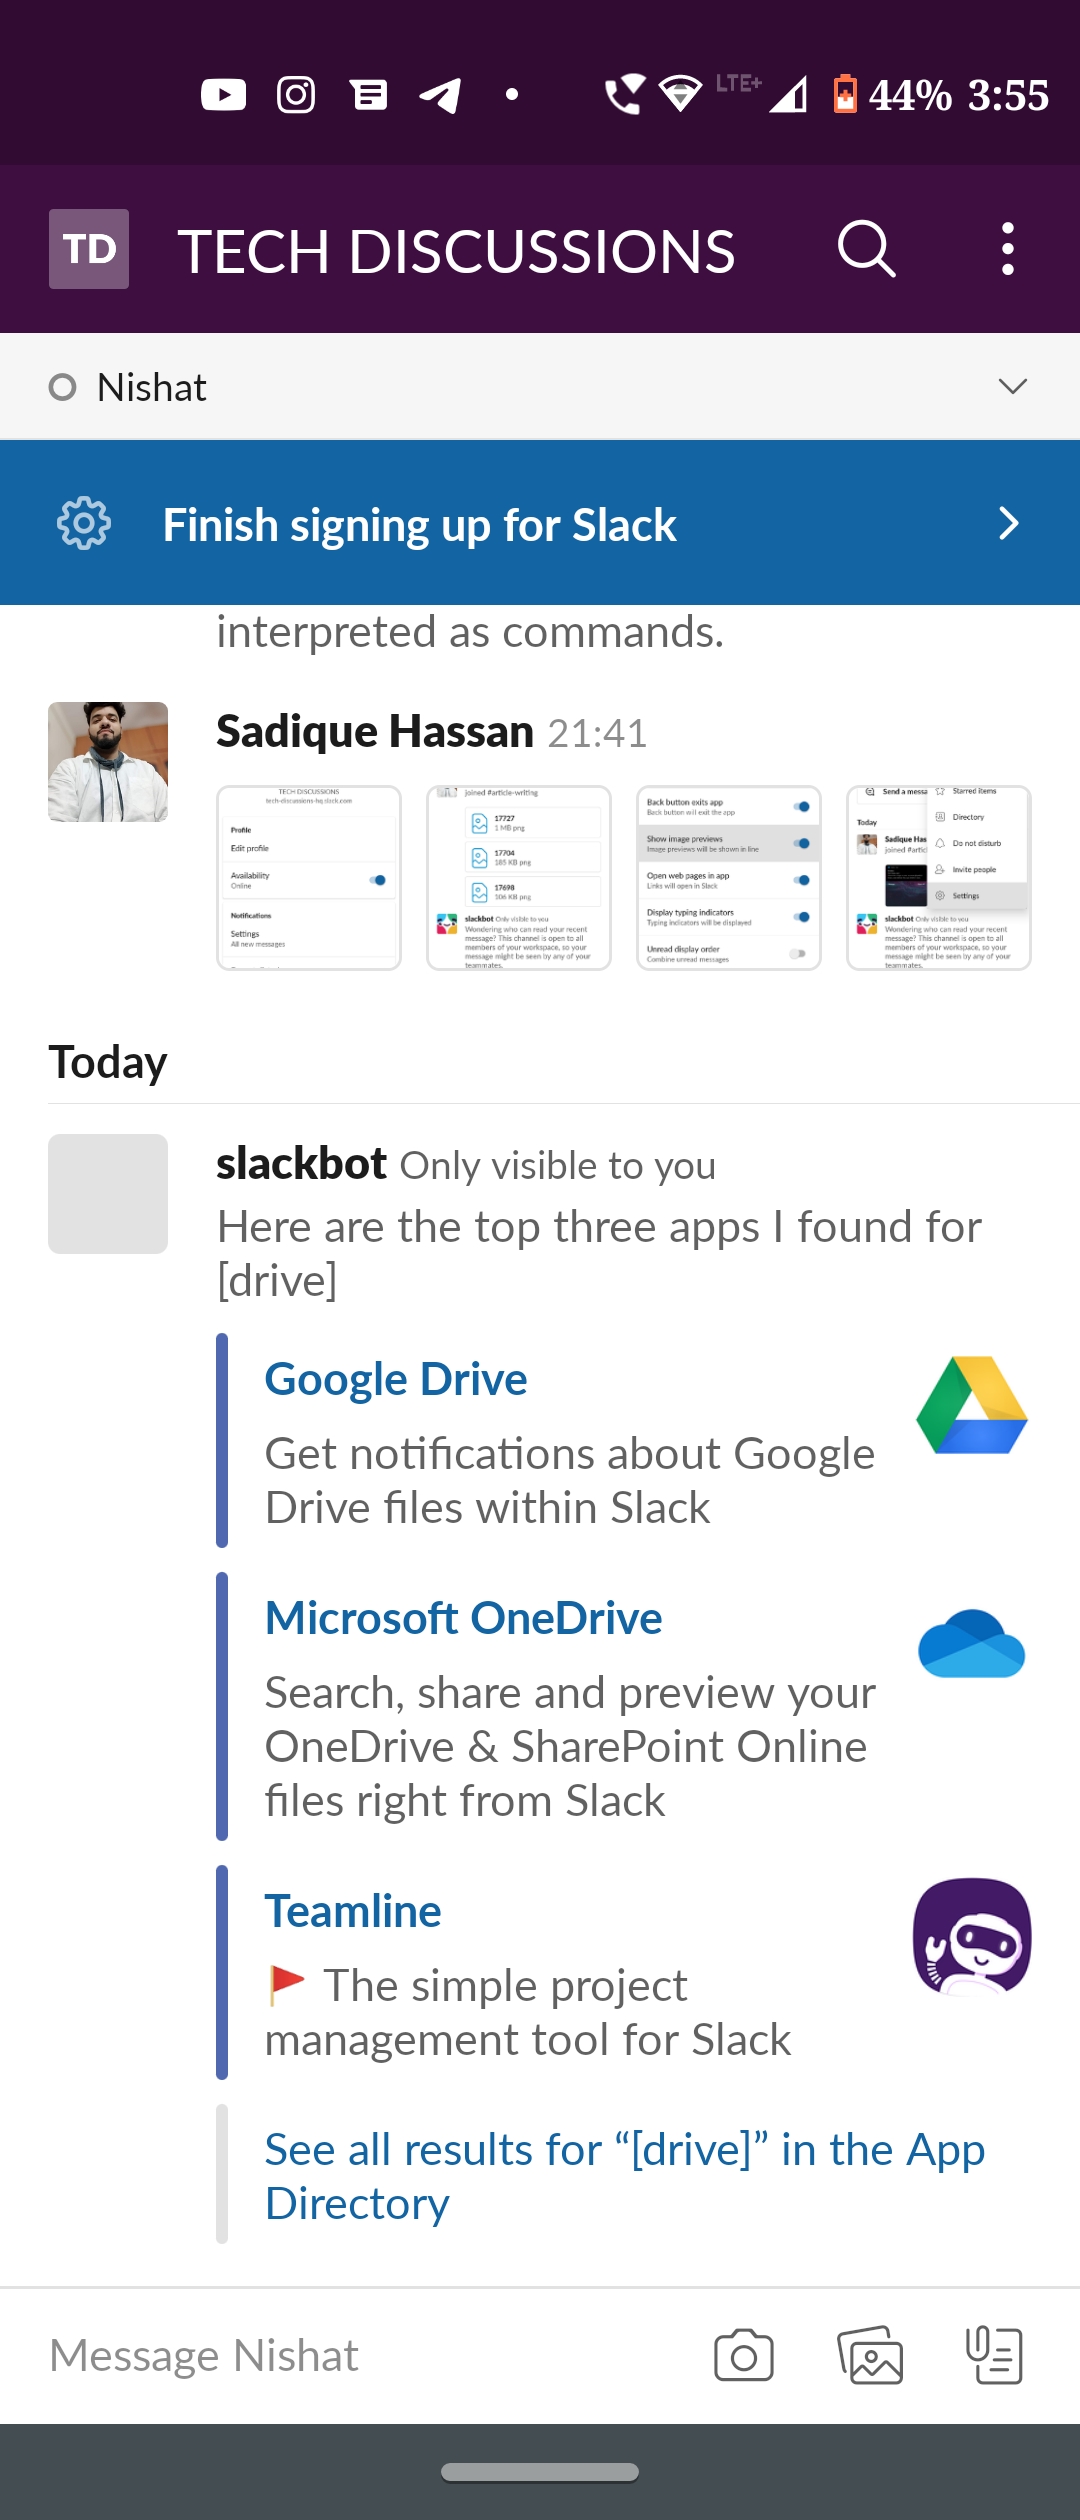Open image gallery attachment icon
1080x2520 pixels.
point(870,2356)
